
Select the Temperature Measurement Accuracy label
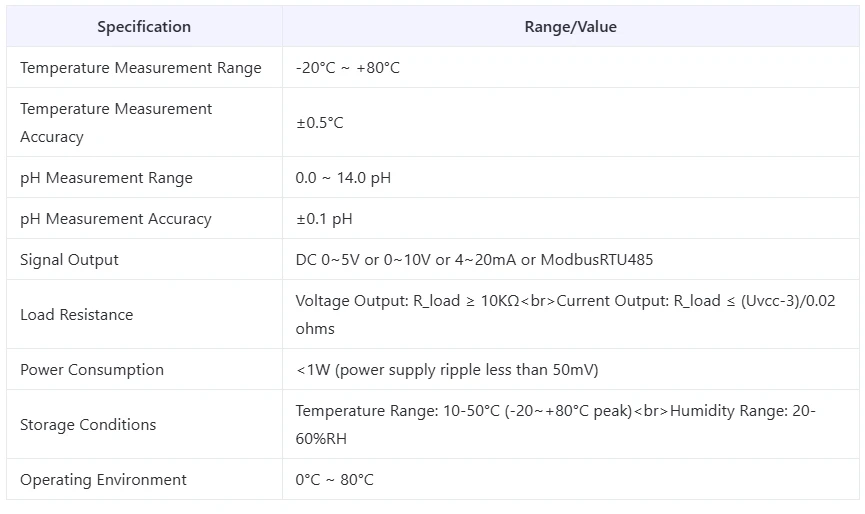[116, 122]
